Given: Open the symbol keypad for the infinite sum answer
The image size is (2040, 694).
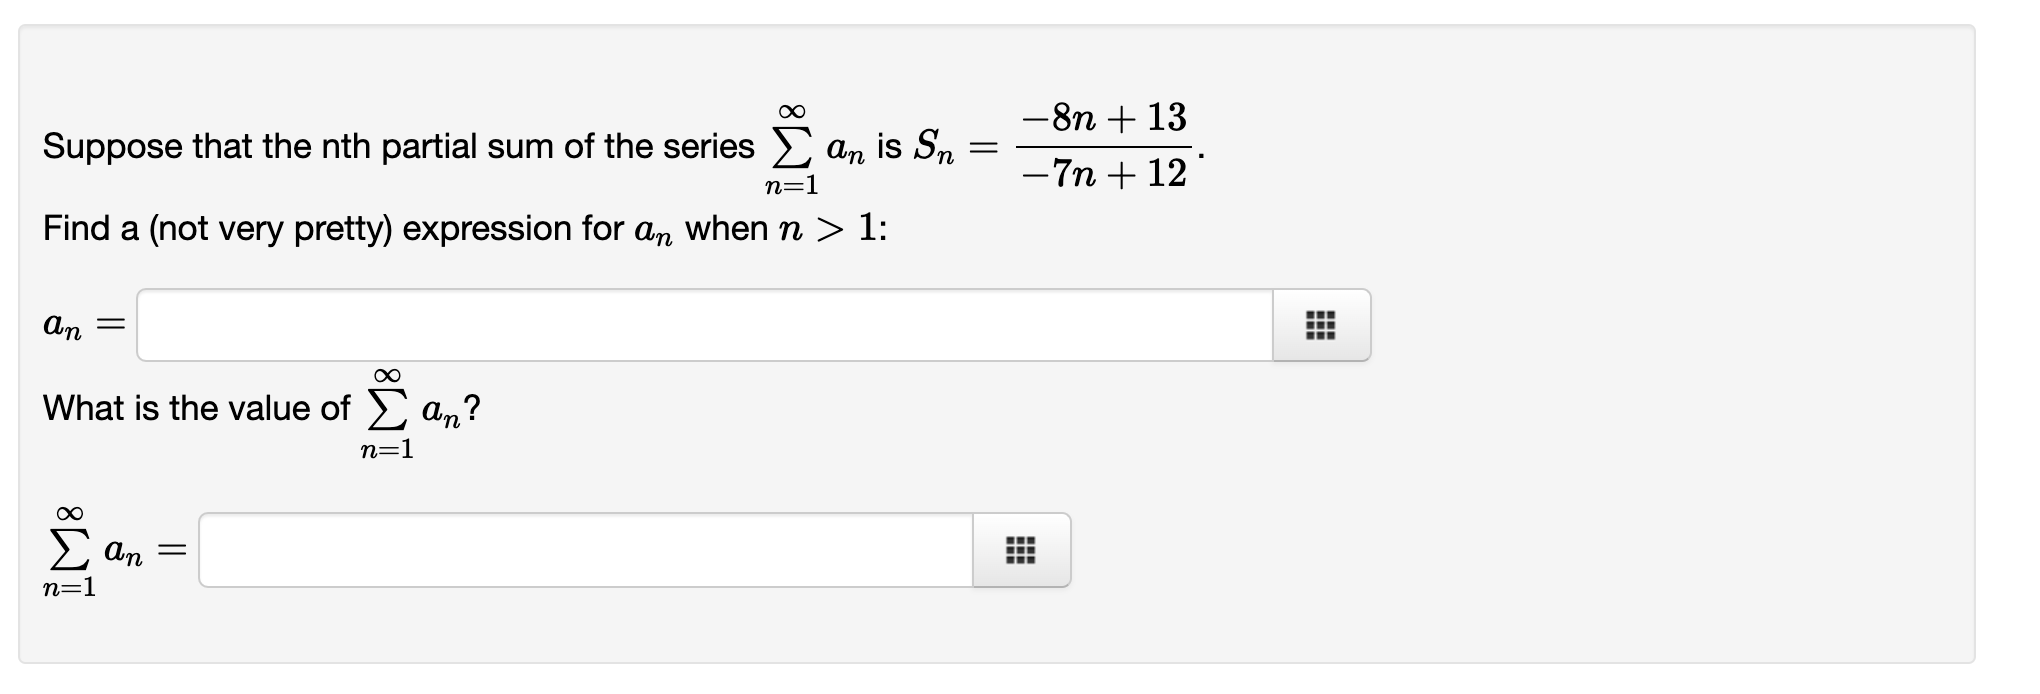Looking at the screenshot, I should click(x=1022, y=550).
